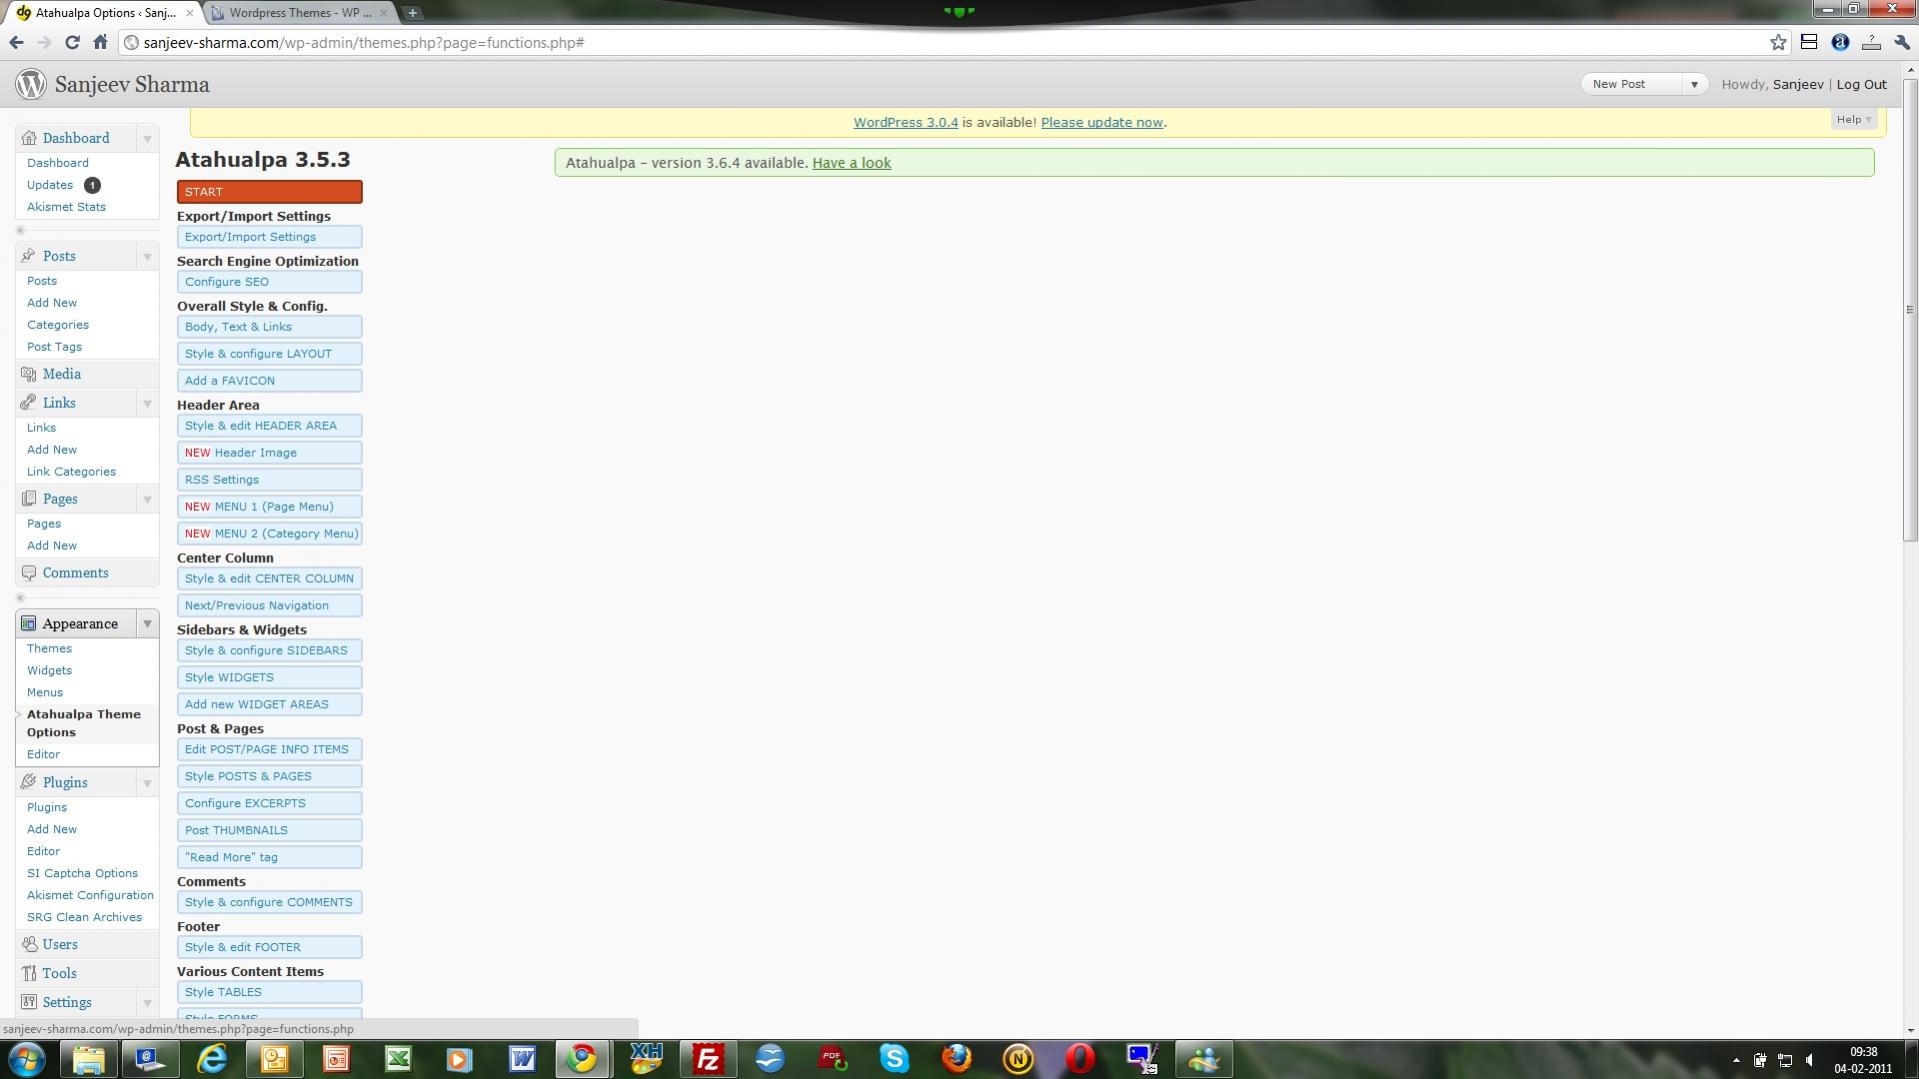
Task: Open Excel from the taskbar
Action: pos(398,1058)
